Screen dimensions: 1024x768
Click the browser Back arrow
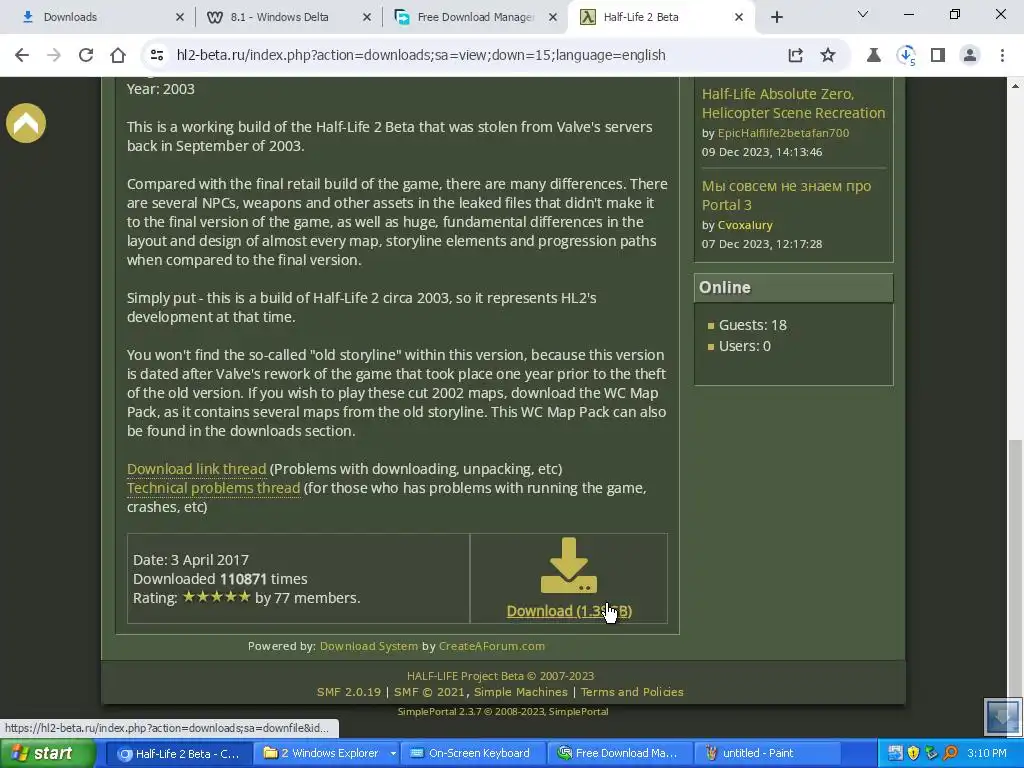pos(22,56)
